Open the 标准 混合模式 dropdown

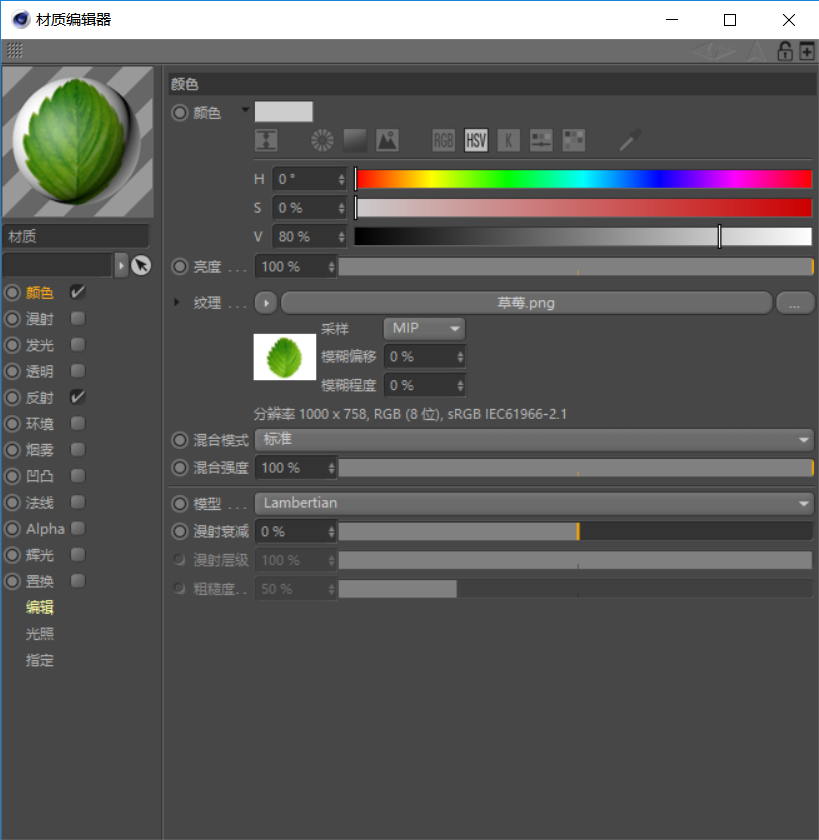(x=535, y=440)
